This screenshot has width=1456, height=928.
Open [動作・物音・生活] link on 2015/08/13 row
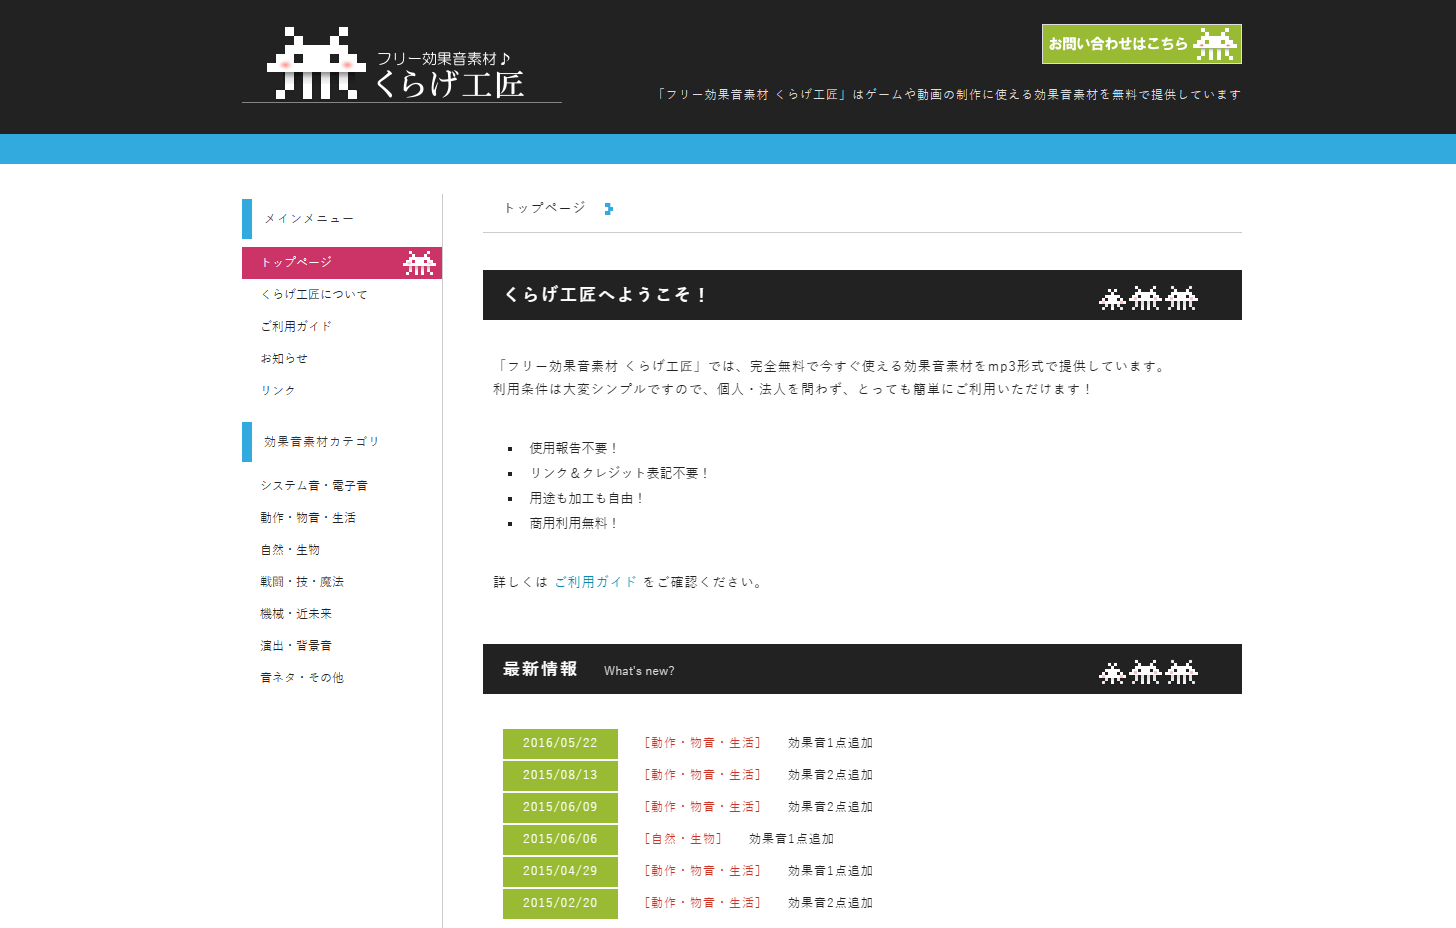coord(702,775)
